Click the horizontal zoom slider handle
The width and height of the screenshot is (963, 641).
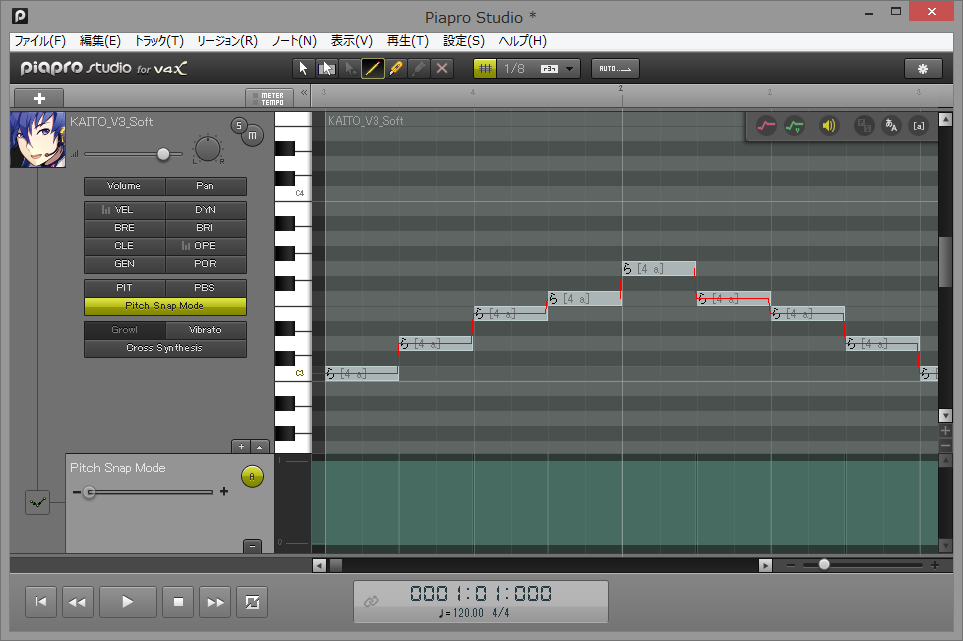pos(824,564)
